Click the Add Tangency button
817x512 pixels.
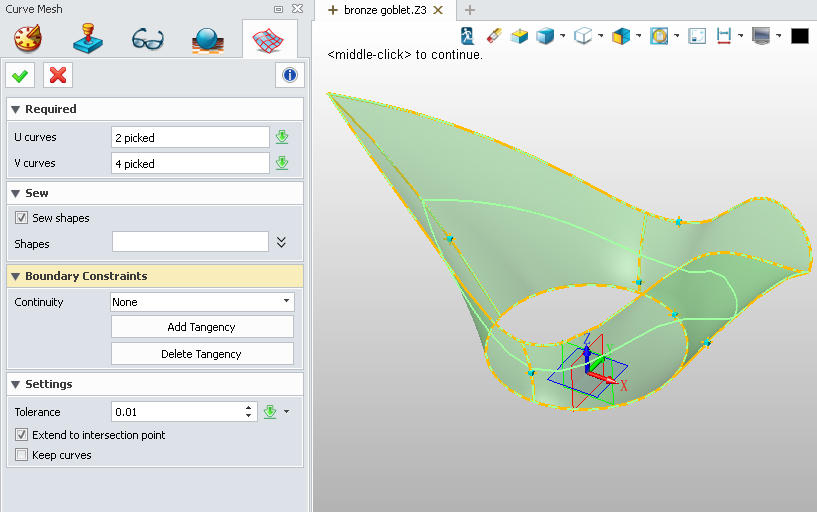pyautogui.click(x=202, y=327)
